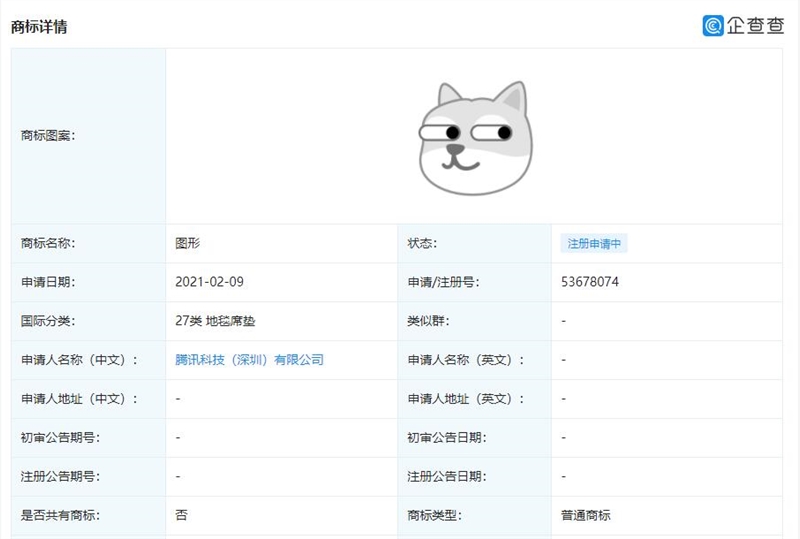Click the 国际分类： label
800x539 pixels.
(48, 321)
